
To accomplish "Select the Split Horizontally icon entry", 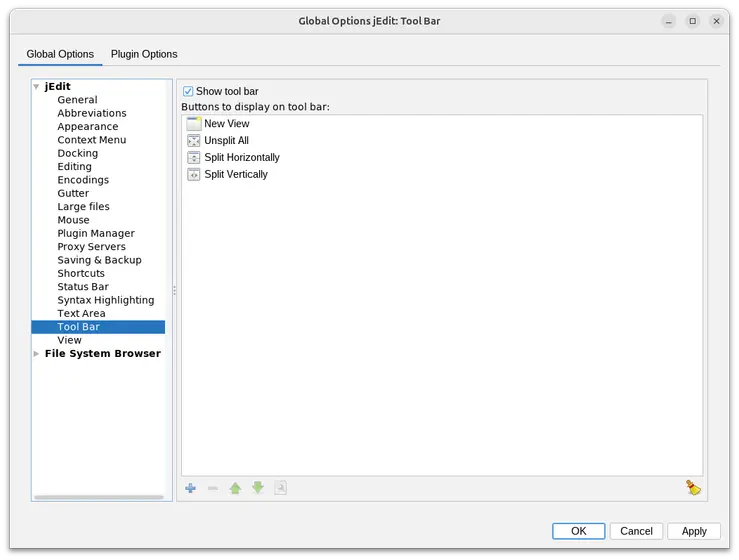I will click(x=194, y=158).
